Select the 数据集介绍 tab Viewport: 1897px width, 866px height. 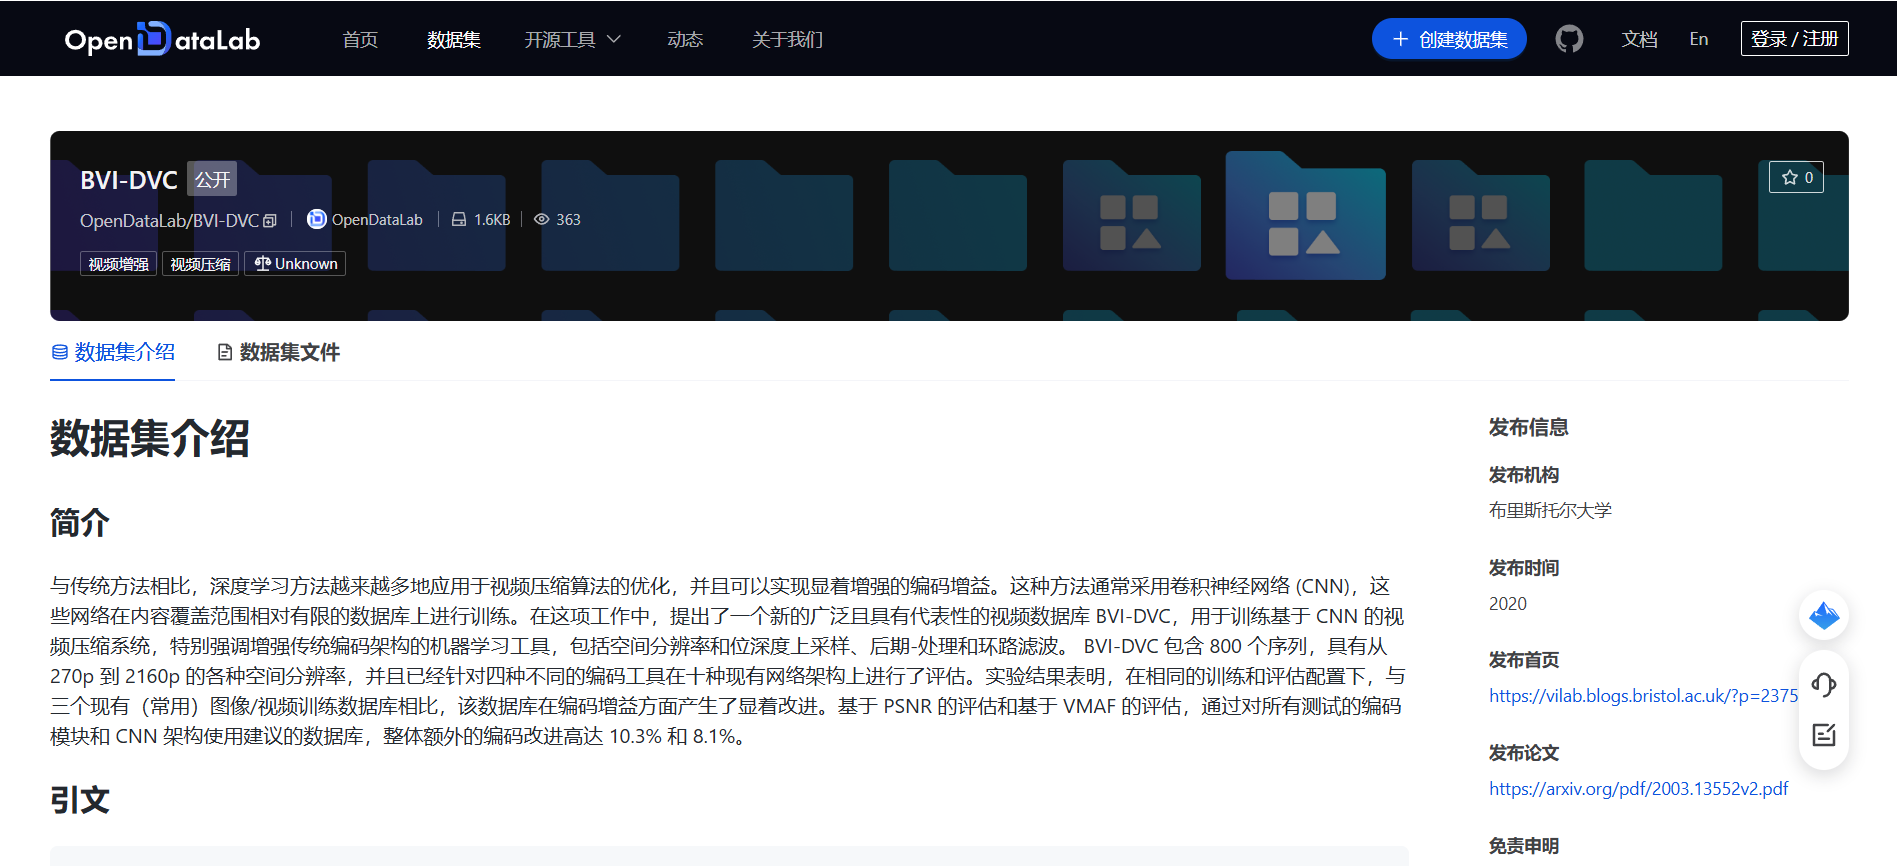point(113,352)
